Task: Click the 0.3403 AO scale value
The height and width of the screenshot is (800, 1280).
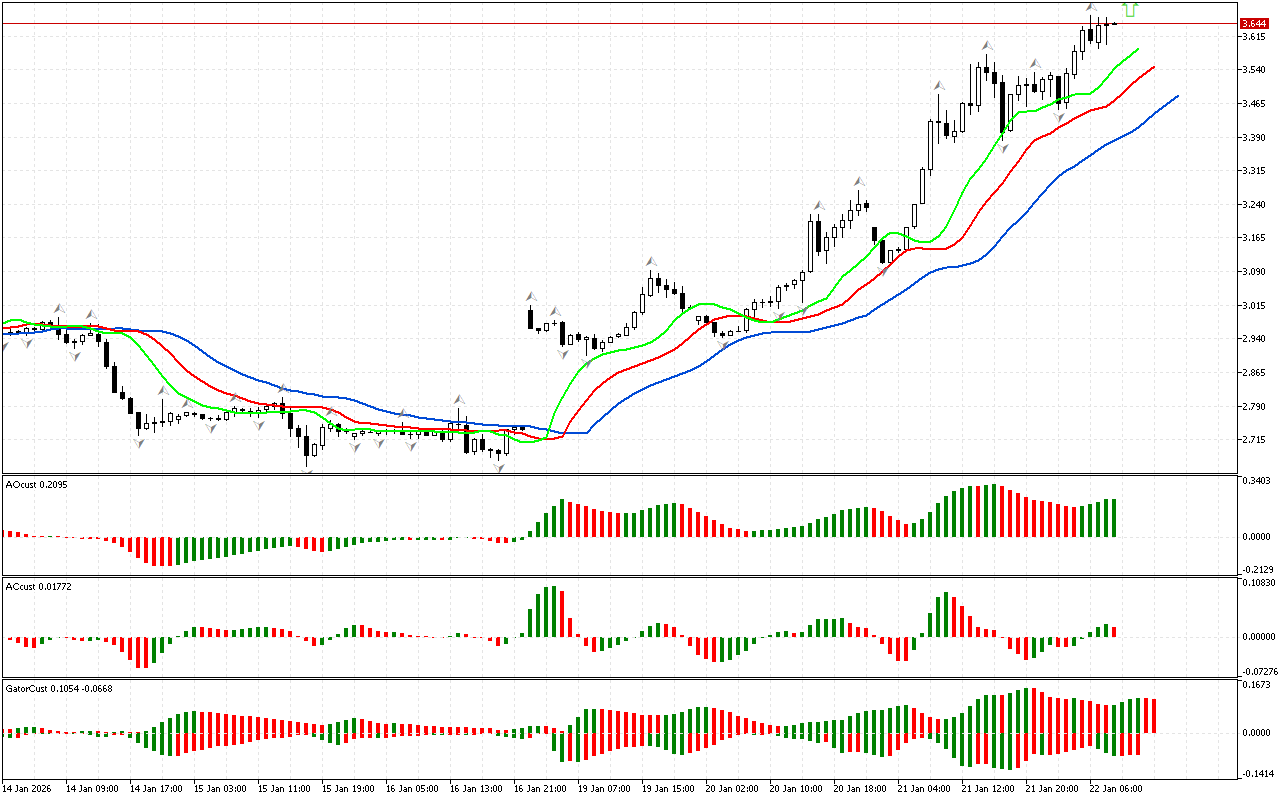Action: pyautogui.click(x=1254, y=482)
